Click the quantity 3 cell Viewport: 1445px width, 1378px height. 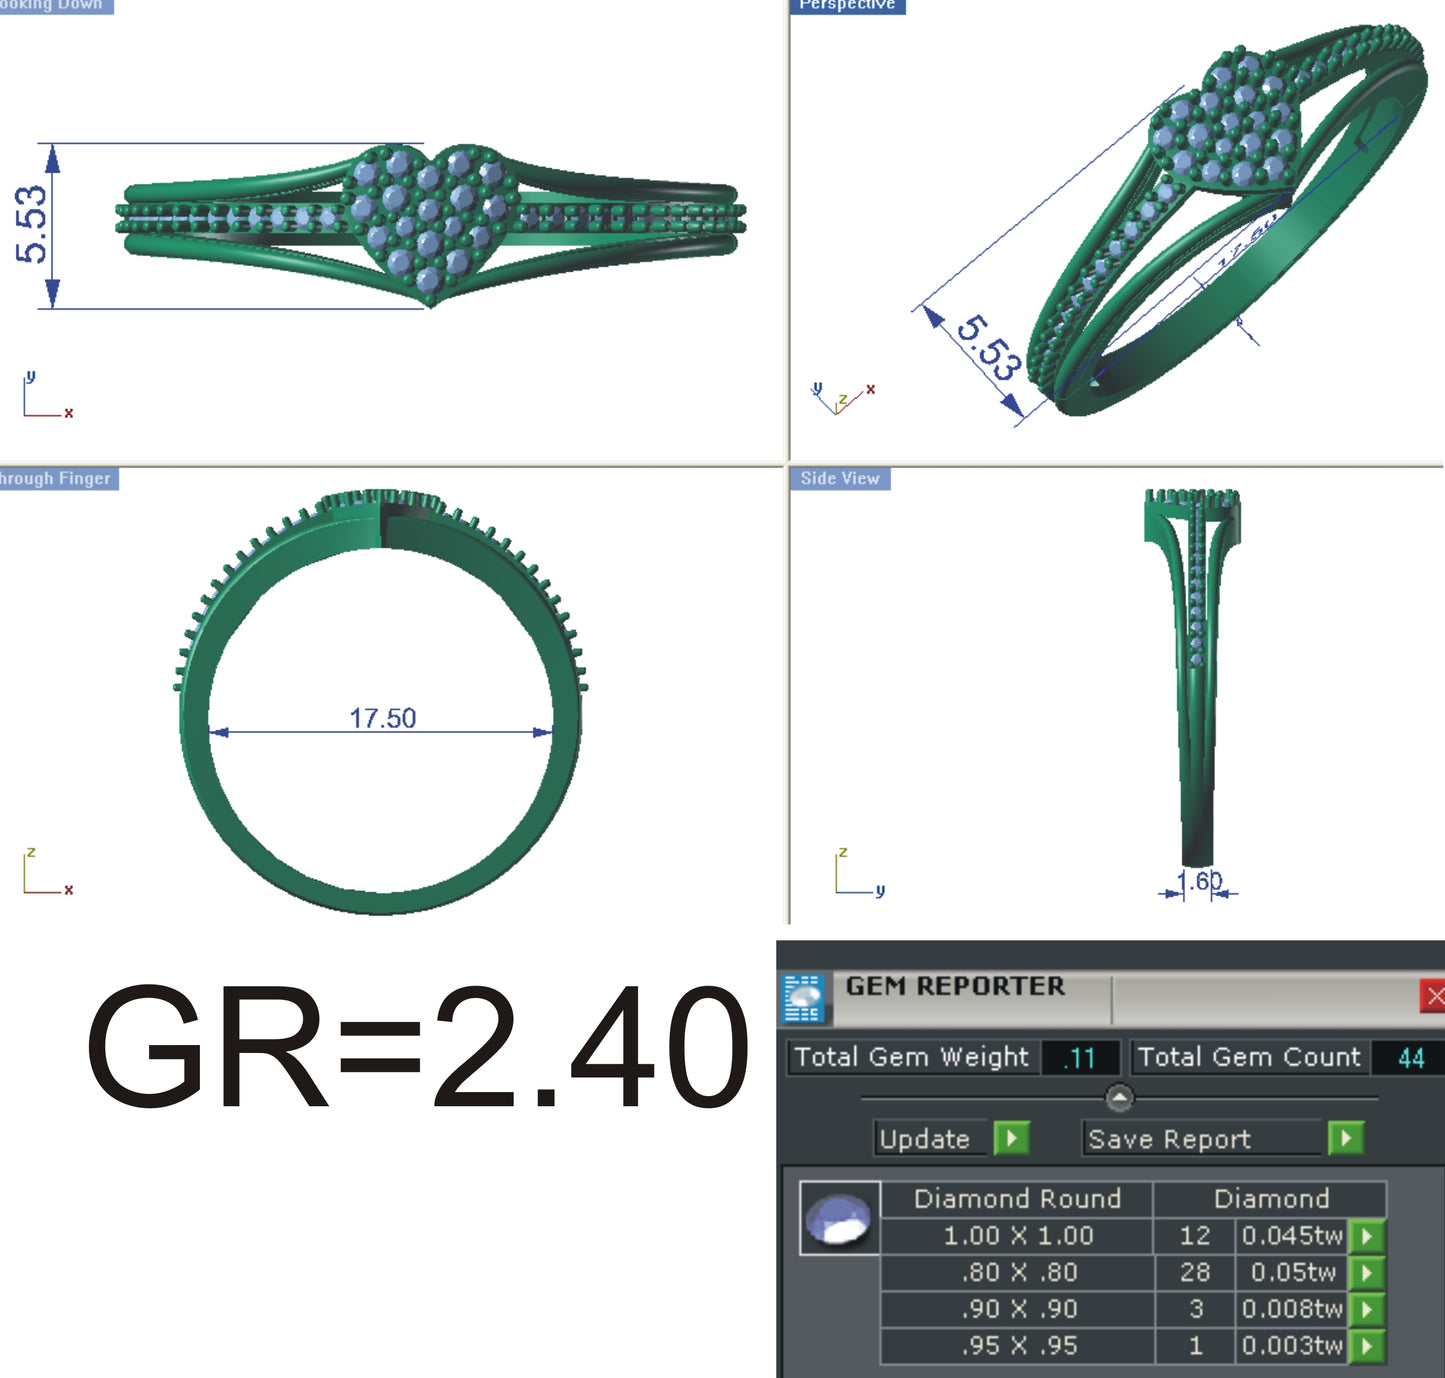(x=1195, y=1309)
